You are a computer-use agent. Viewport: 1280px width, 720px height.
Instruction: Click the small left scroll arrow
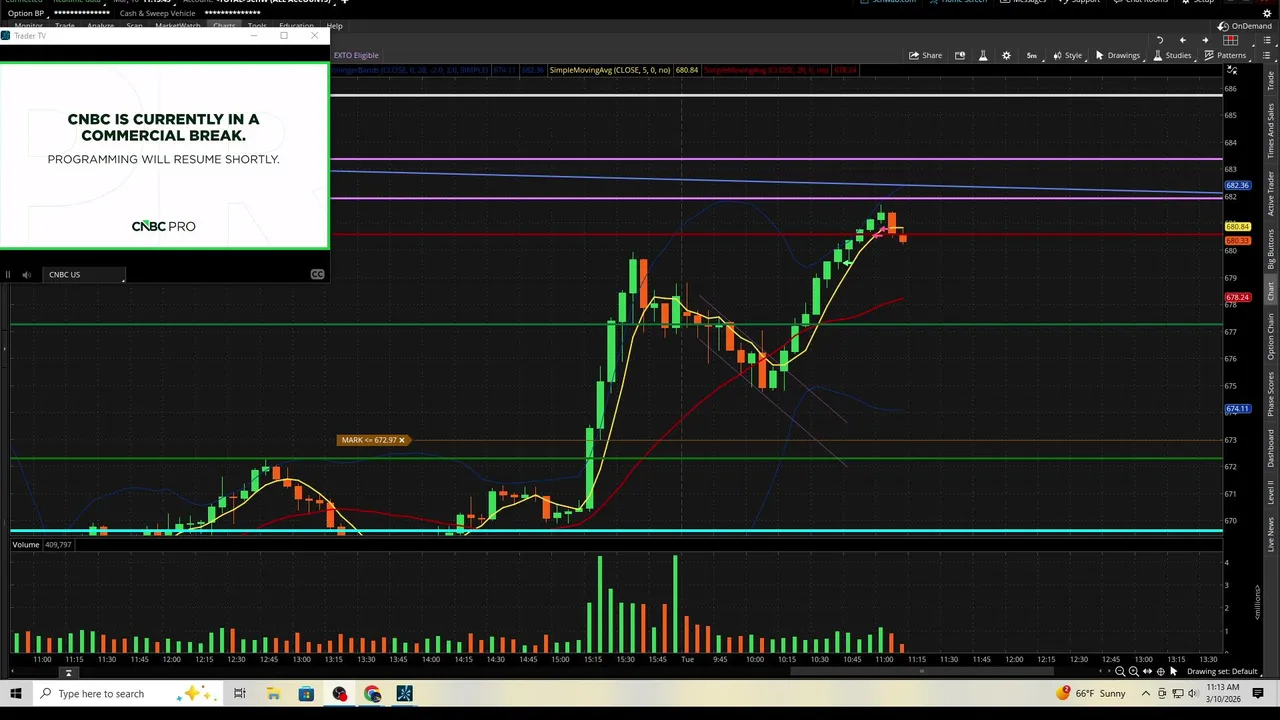(x=1101, y=671)
